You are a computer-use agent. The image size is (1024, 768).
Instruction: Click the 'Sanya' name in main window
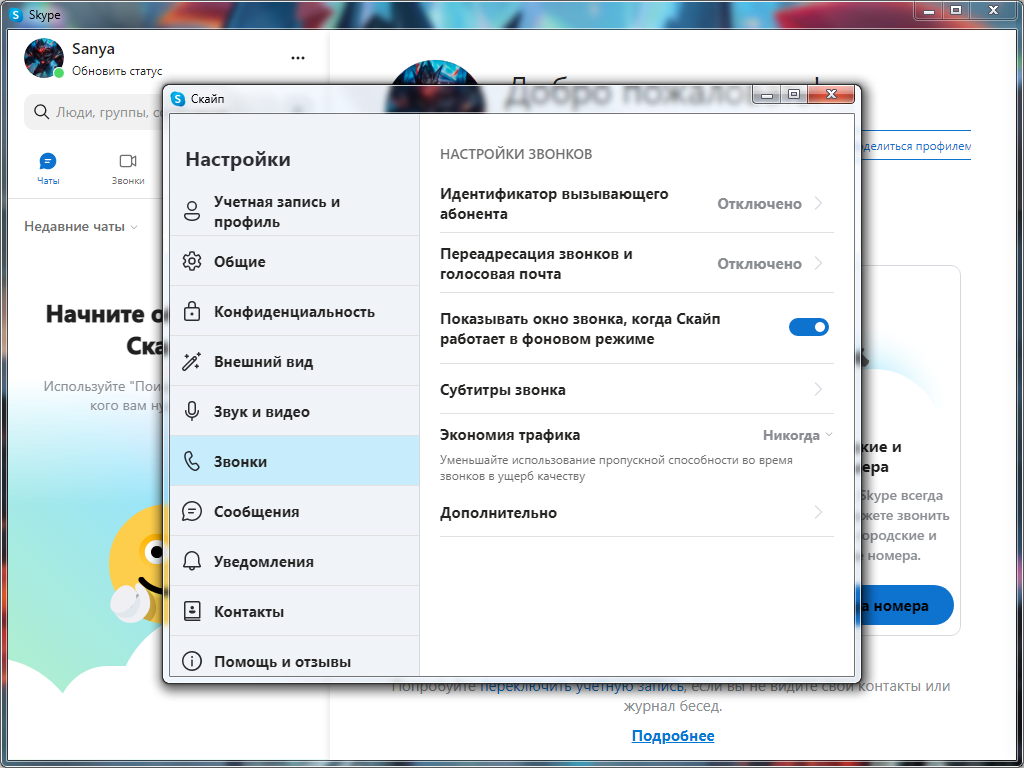coord(93,49)
